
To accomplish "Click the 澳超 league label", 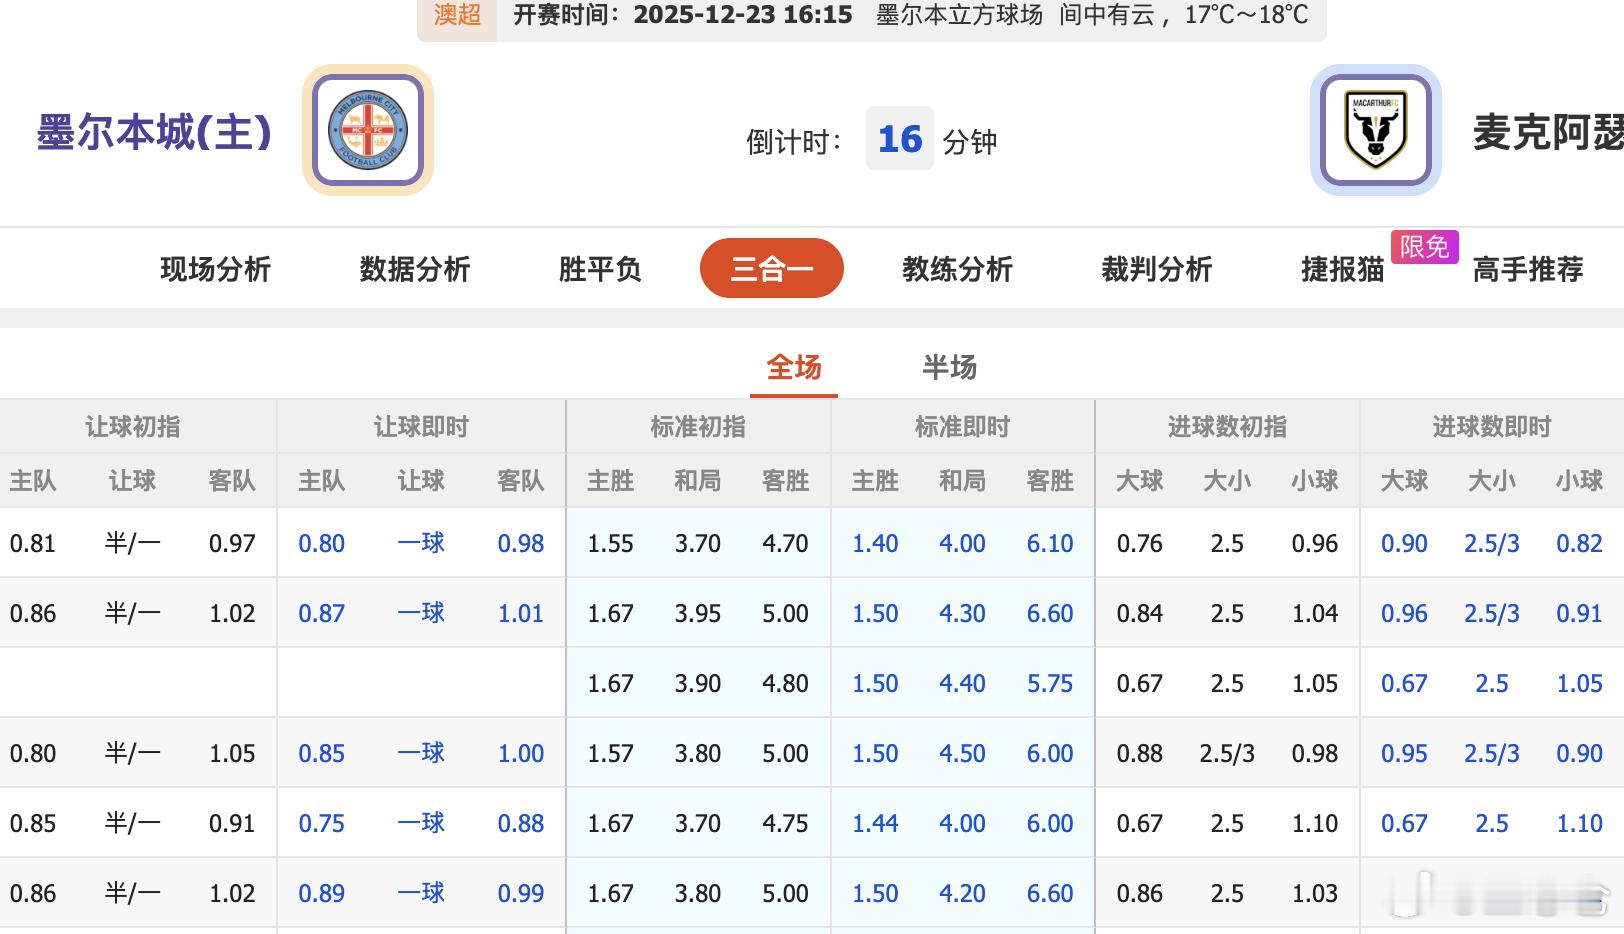I will (456, 15).
